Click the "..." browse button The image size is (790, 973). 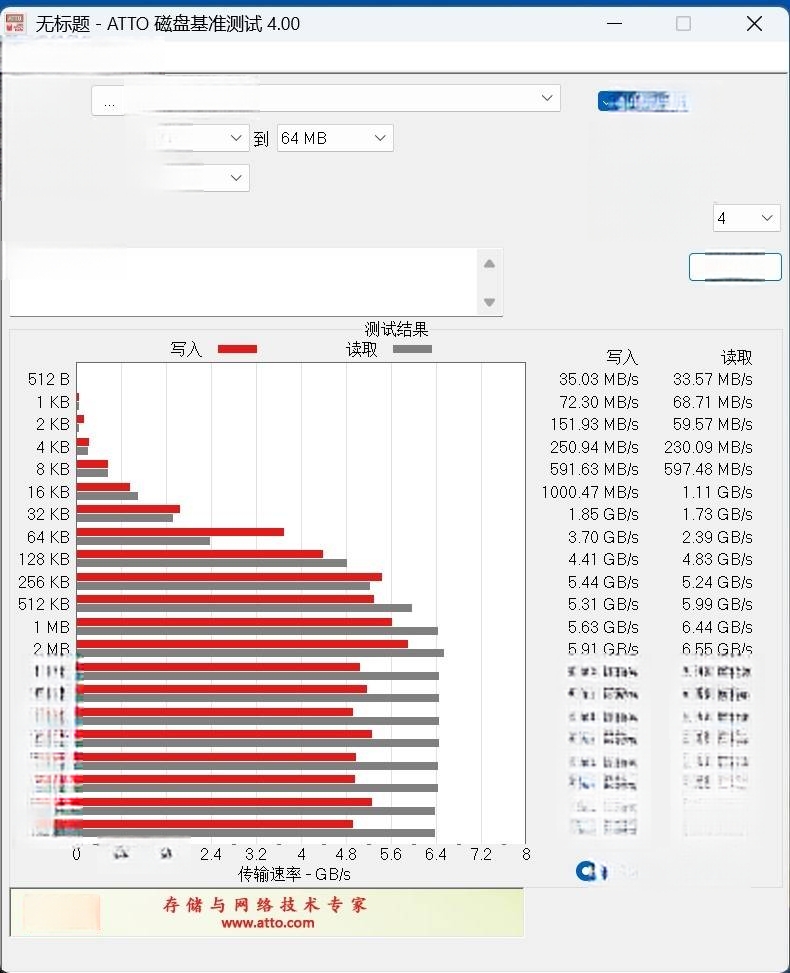pyautogui.click(x=109, y=102)
